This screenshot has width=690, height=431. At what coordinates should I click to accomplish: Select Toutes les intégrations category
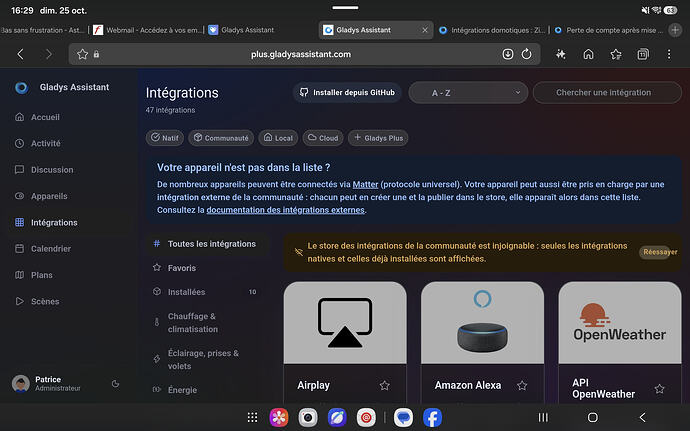tap(207, 244)
